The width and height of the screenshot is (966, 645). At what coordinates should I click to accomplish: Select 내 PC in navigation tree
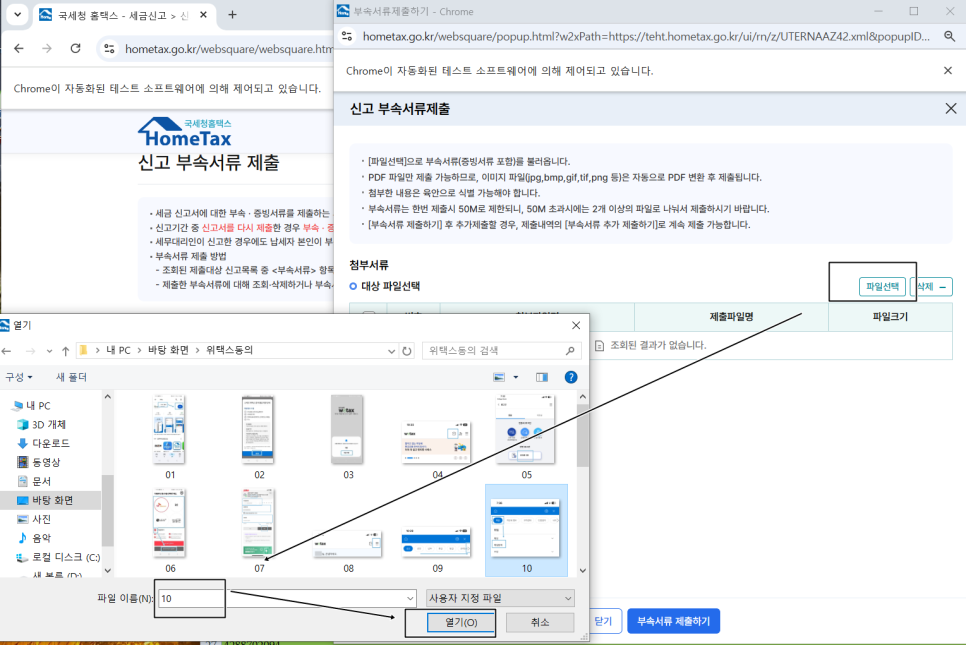point(32,405)
